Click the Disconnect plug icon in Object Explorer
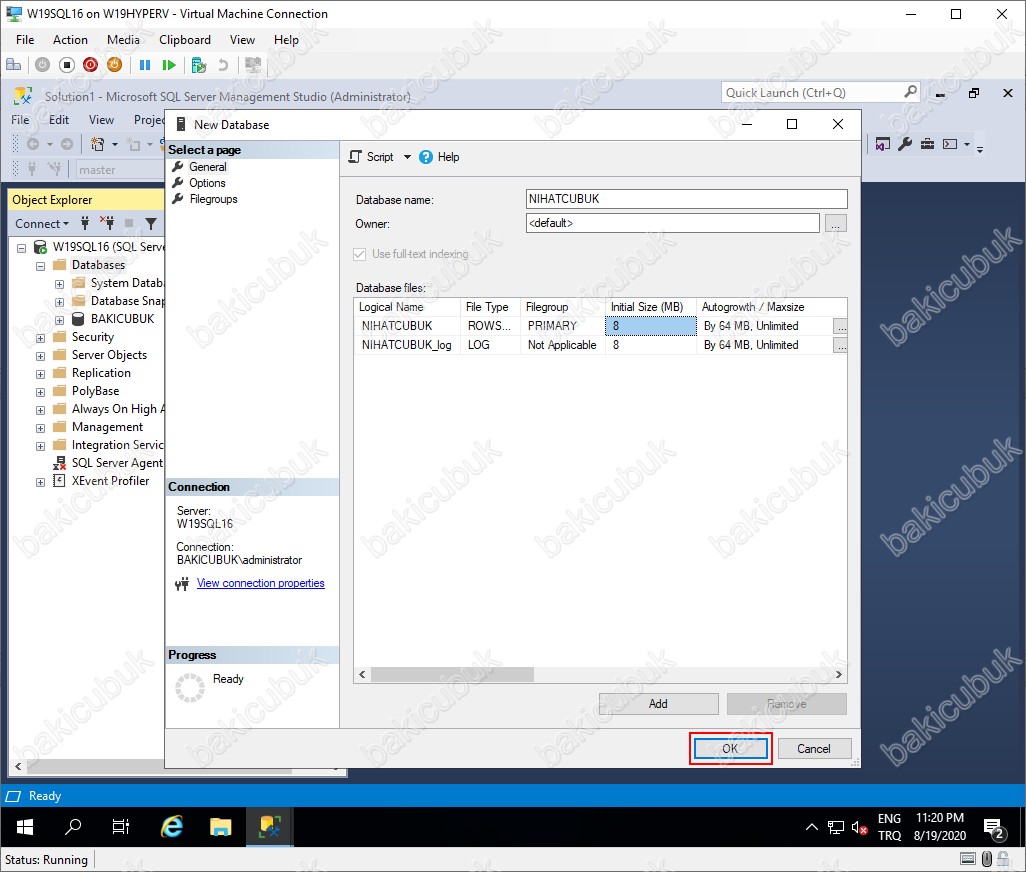This screenshot has width=1026, height=872. 107,224
